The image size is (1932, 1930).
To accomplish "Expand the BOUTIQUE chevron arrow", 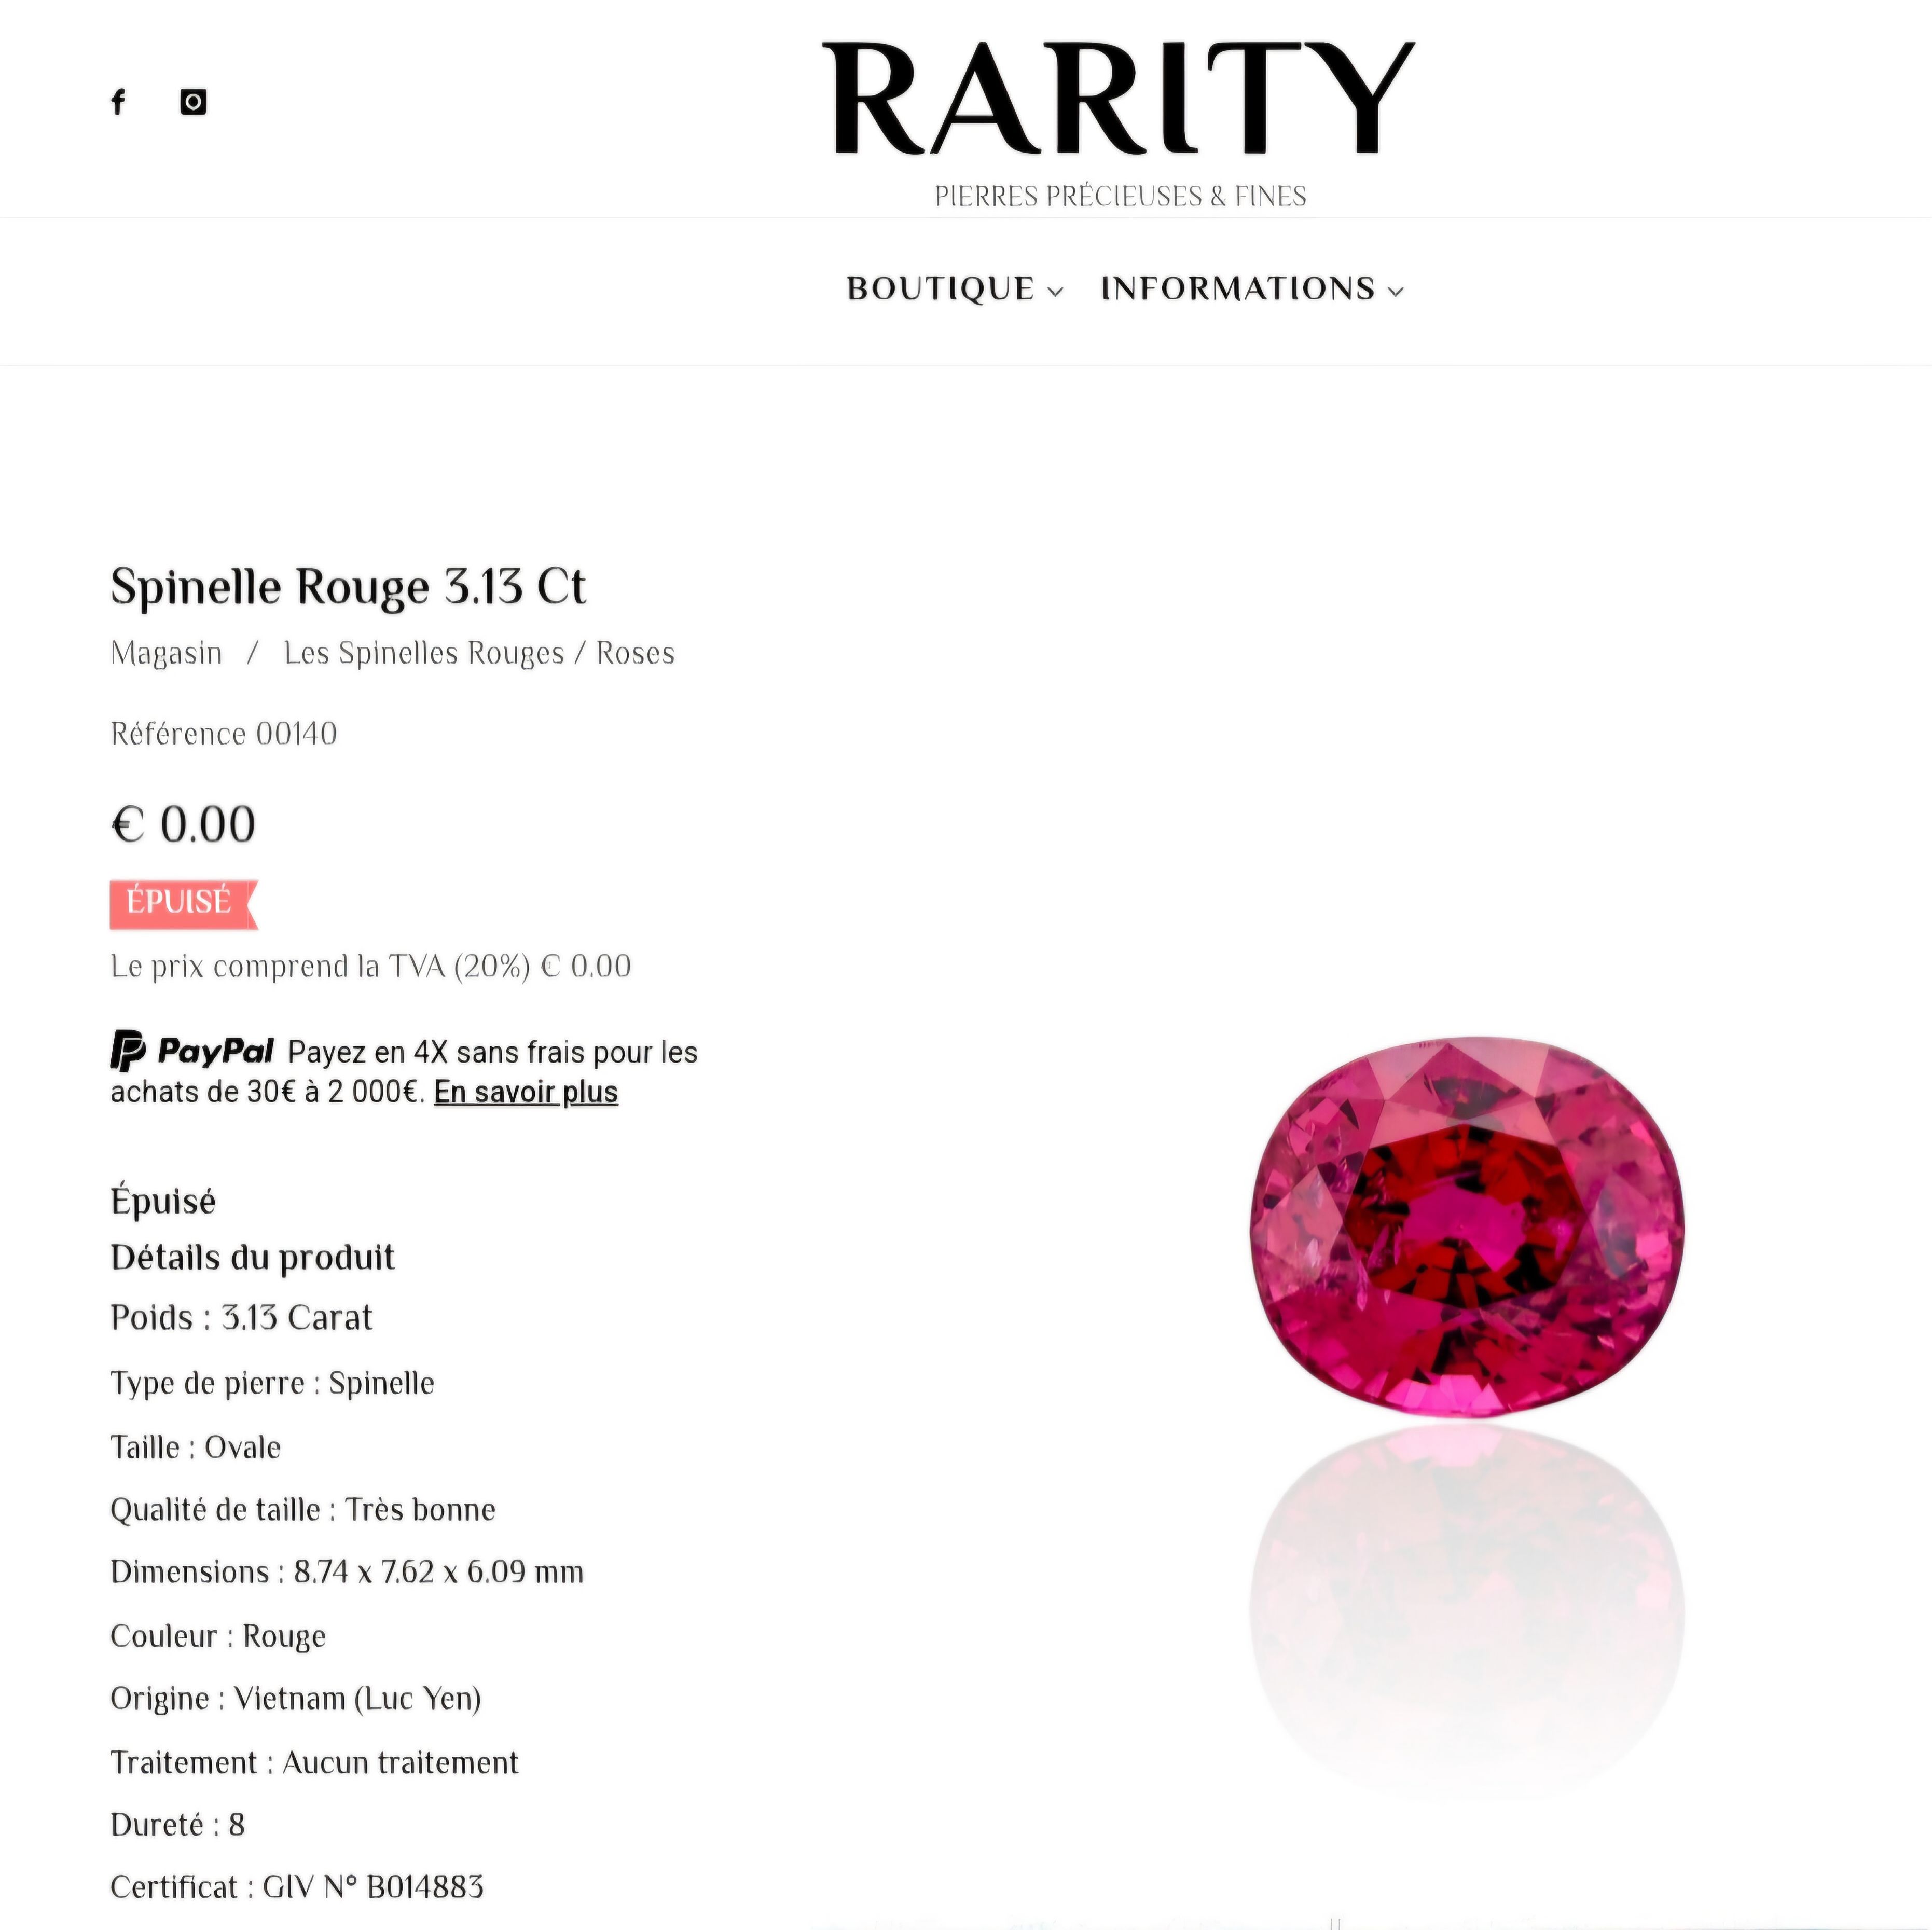I will tap(1055, 291).
